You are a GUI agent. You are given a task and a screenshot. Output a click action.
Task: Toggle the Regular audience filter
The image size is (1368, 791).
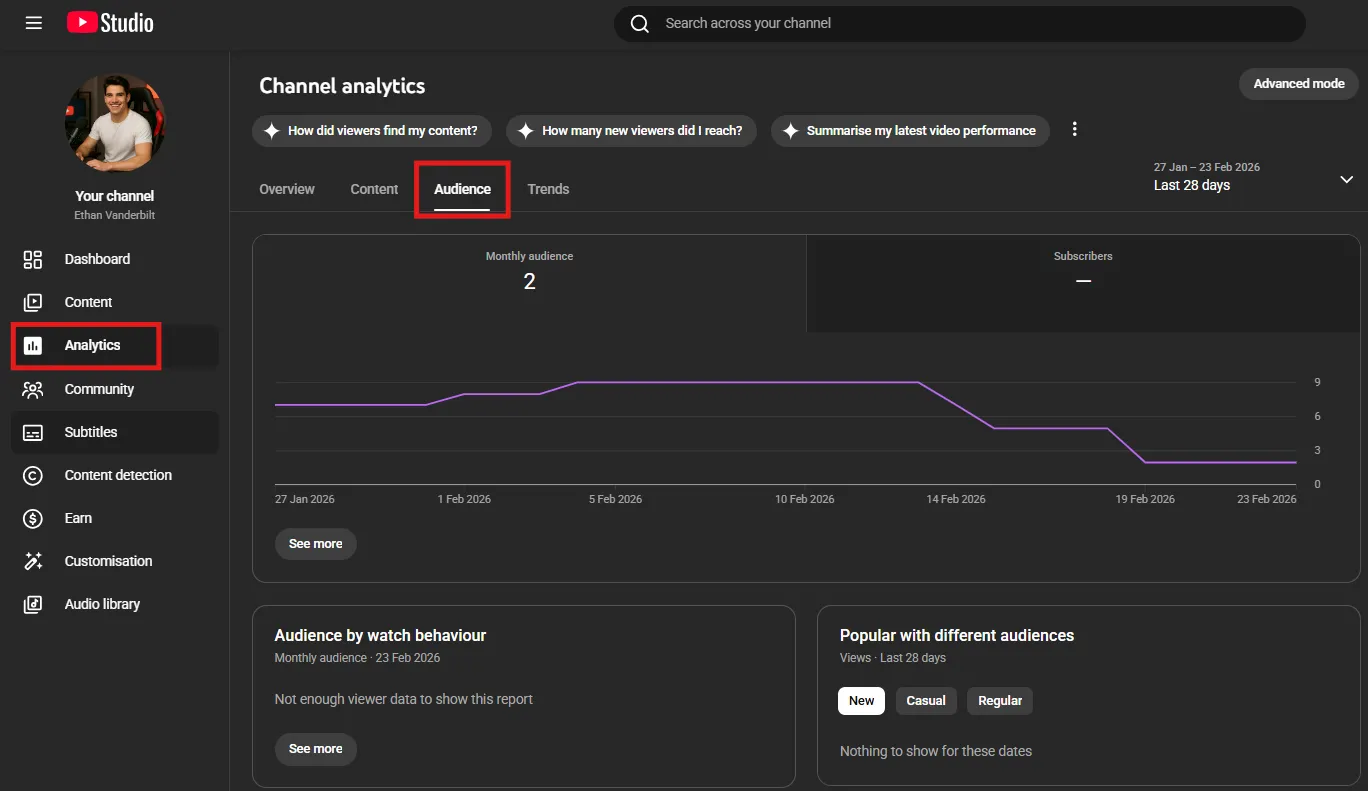[x=999, y=701]
